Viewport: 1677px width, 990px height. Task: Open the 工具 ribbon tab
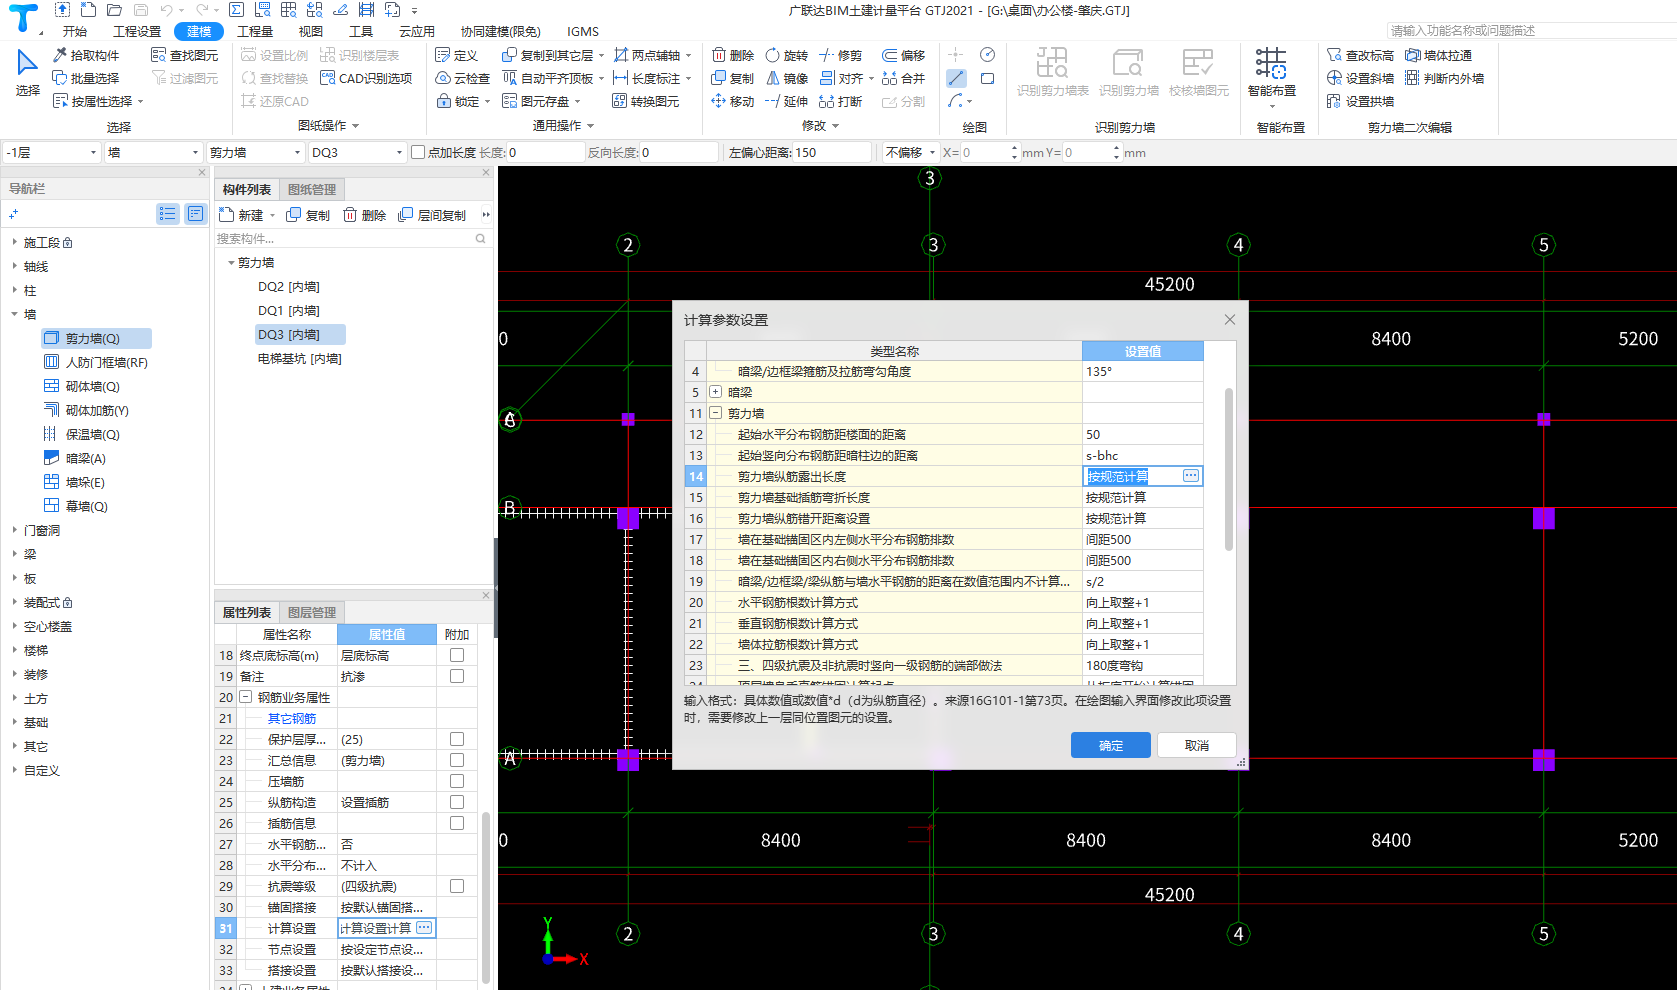tap(361, 31)
